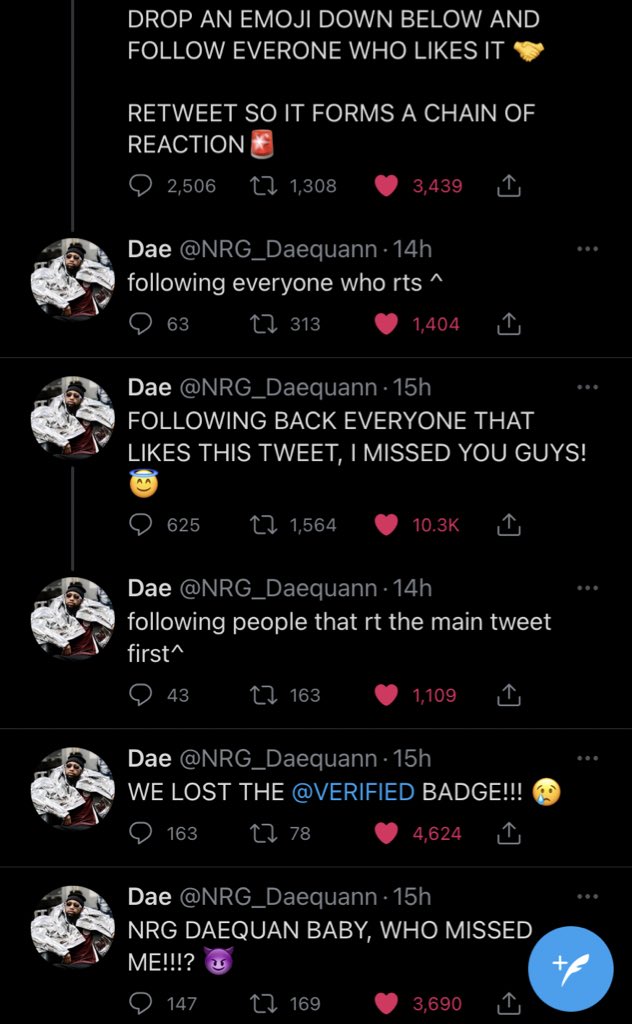Open the @VERIFIED mention link
Viewport: 632px width, 1024px height.
point(353,792)
